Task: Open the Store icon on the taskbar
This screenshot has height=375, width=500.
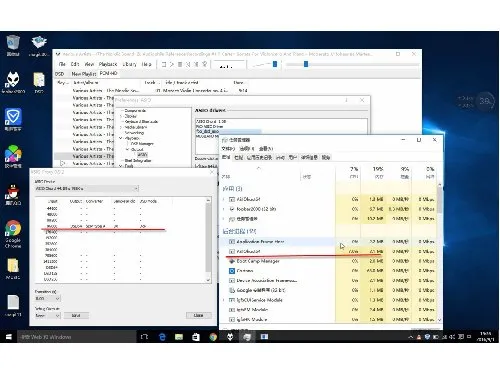Action: pyautogui.click(x=196, y=337)
